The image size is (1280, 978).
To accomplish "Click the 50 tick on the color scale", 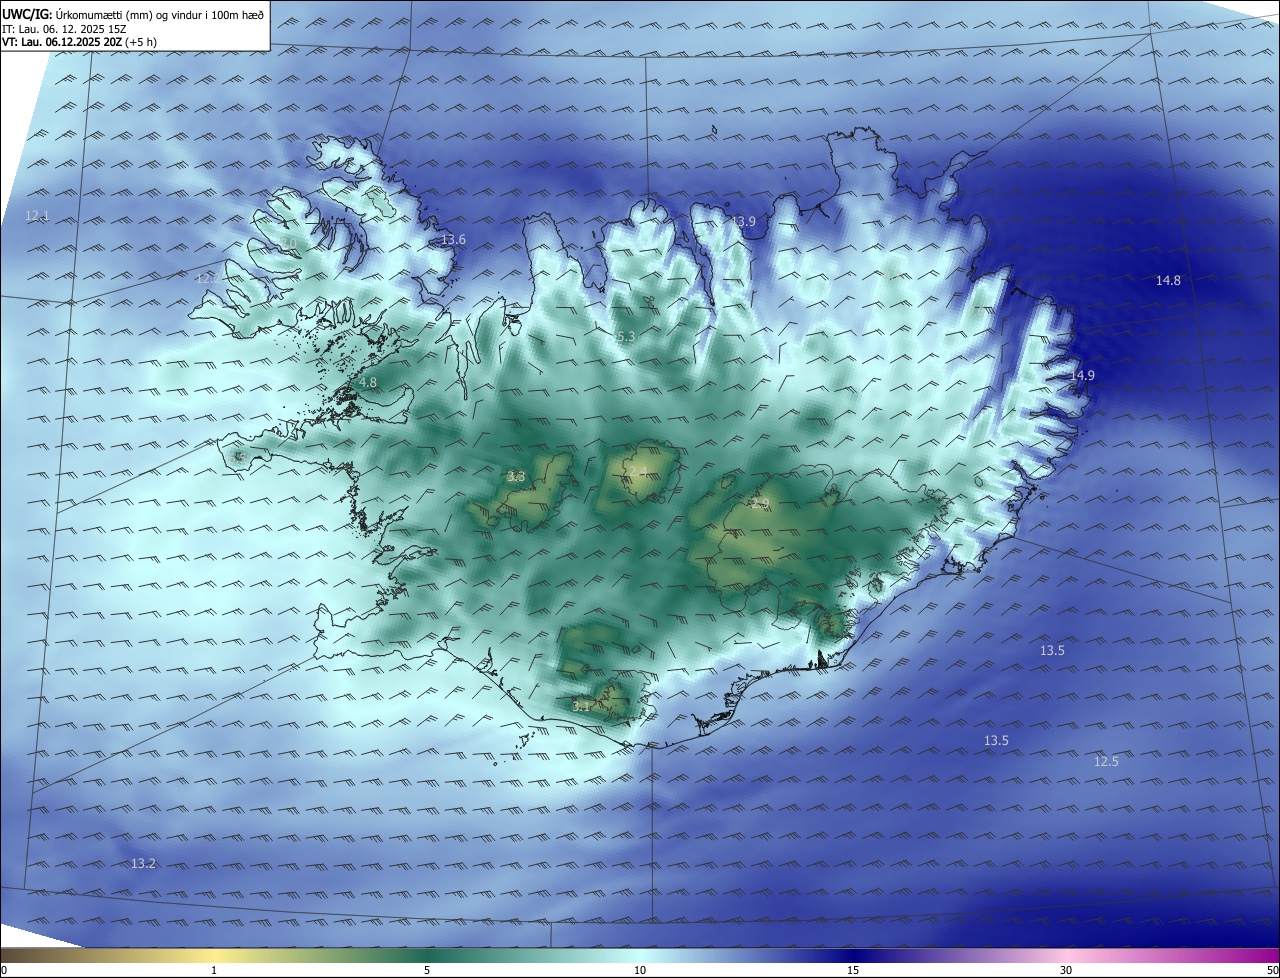I will pos(1272,971).
